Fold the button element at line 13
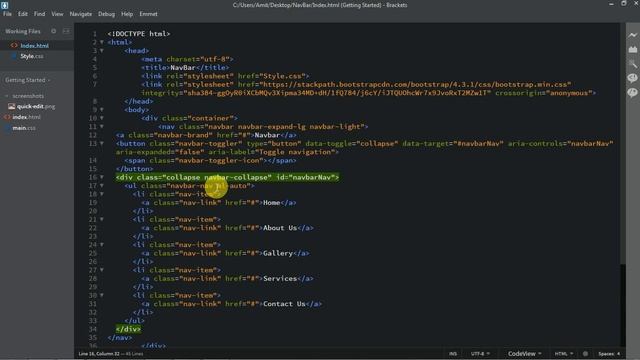The width and height of the screenshot is (640, 360). tap(102, 144)
